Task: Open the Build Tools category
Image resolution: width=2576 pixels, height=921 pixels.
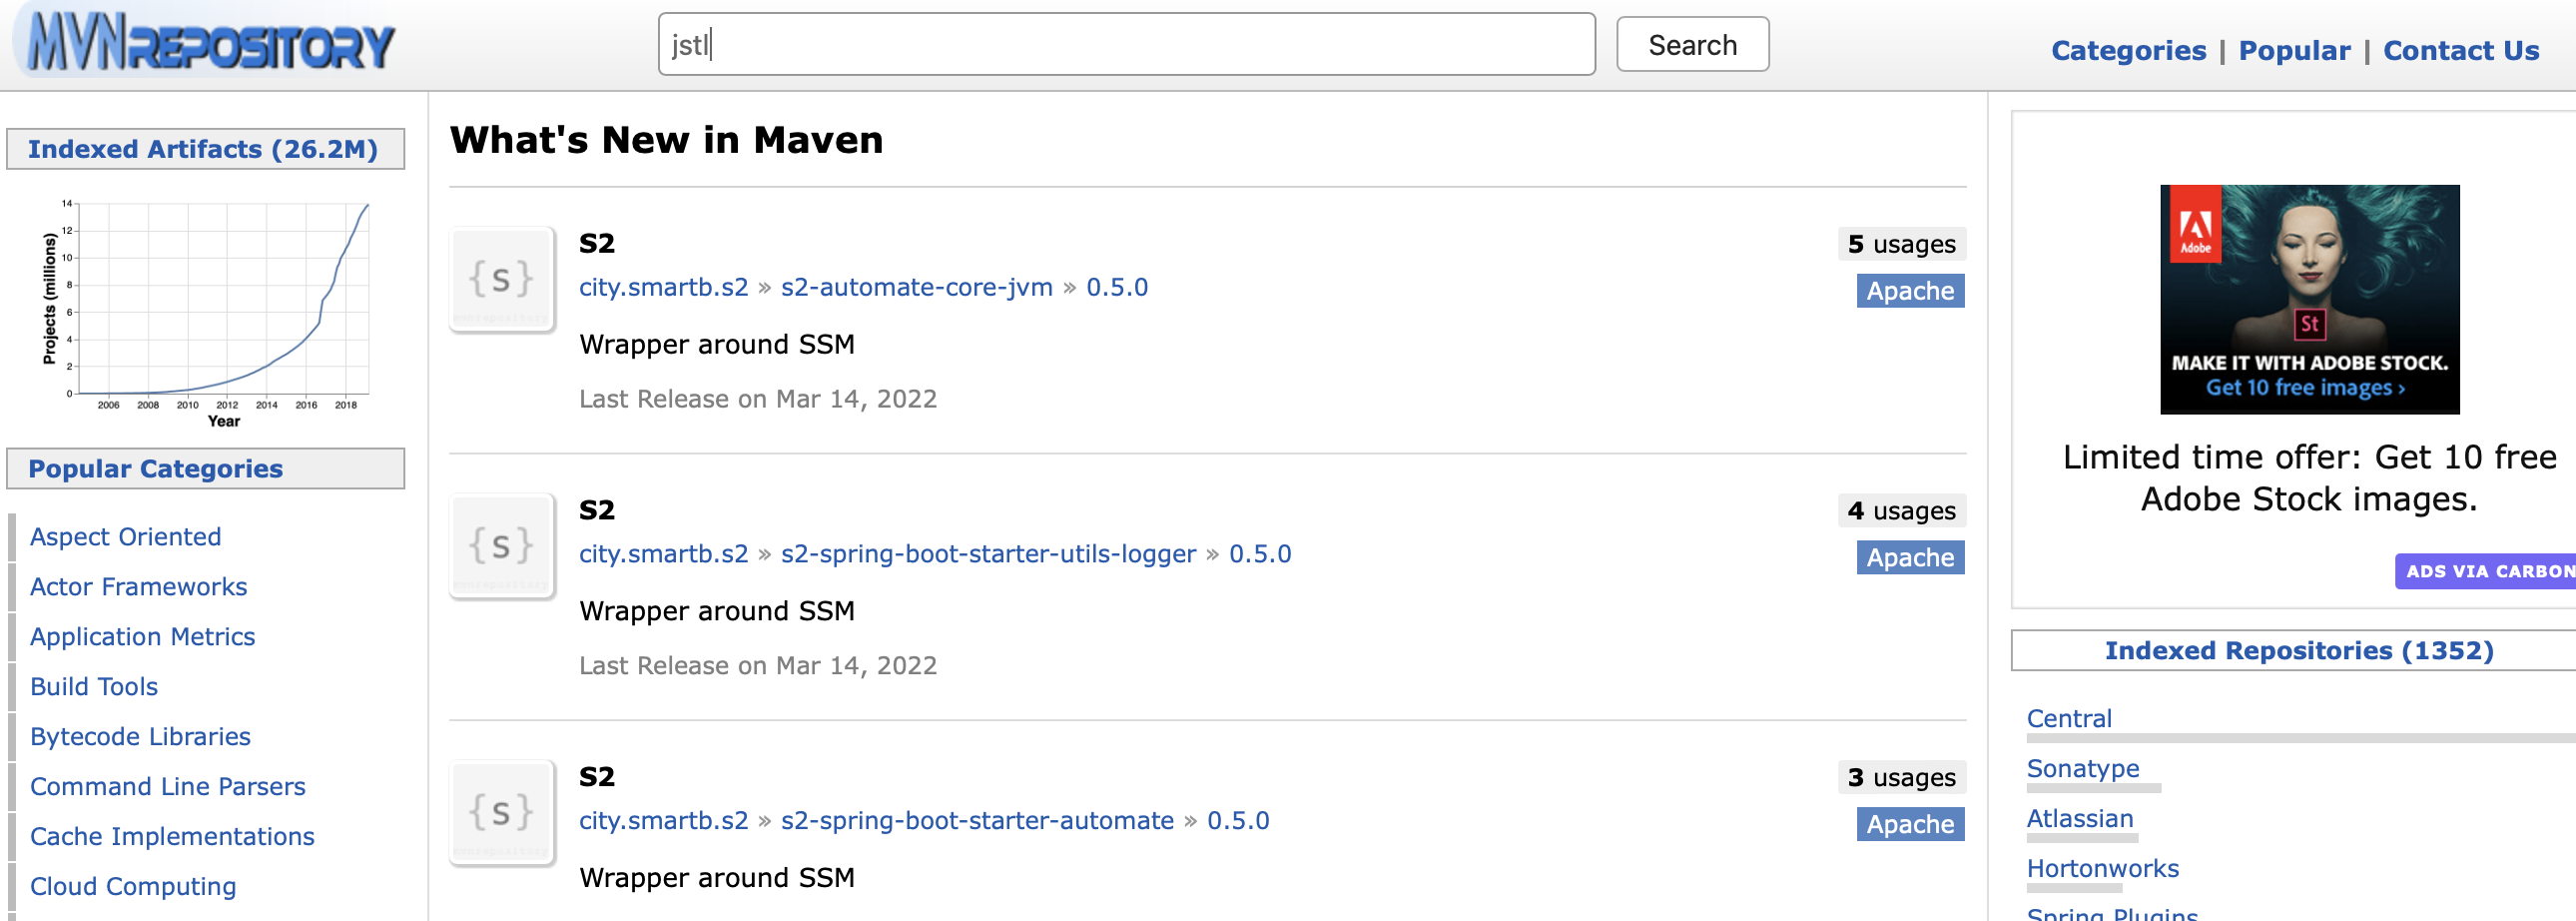Action: pyautogui.click(x=94, y=687)
